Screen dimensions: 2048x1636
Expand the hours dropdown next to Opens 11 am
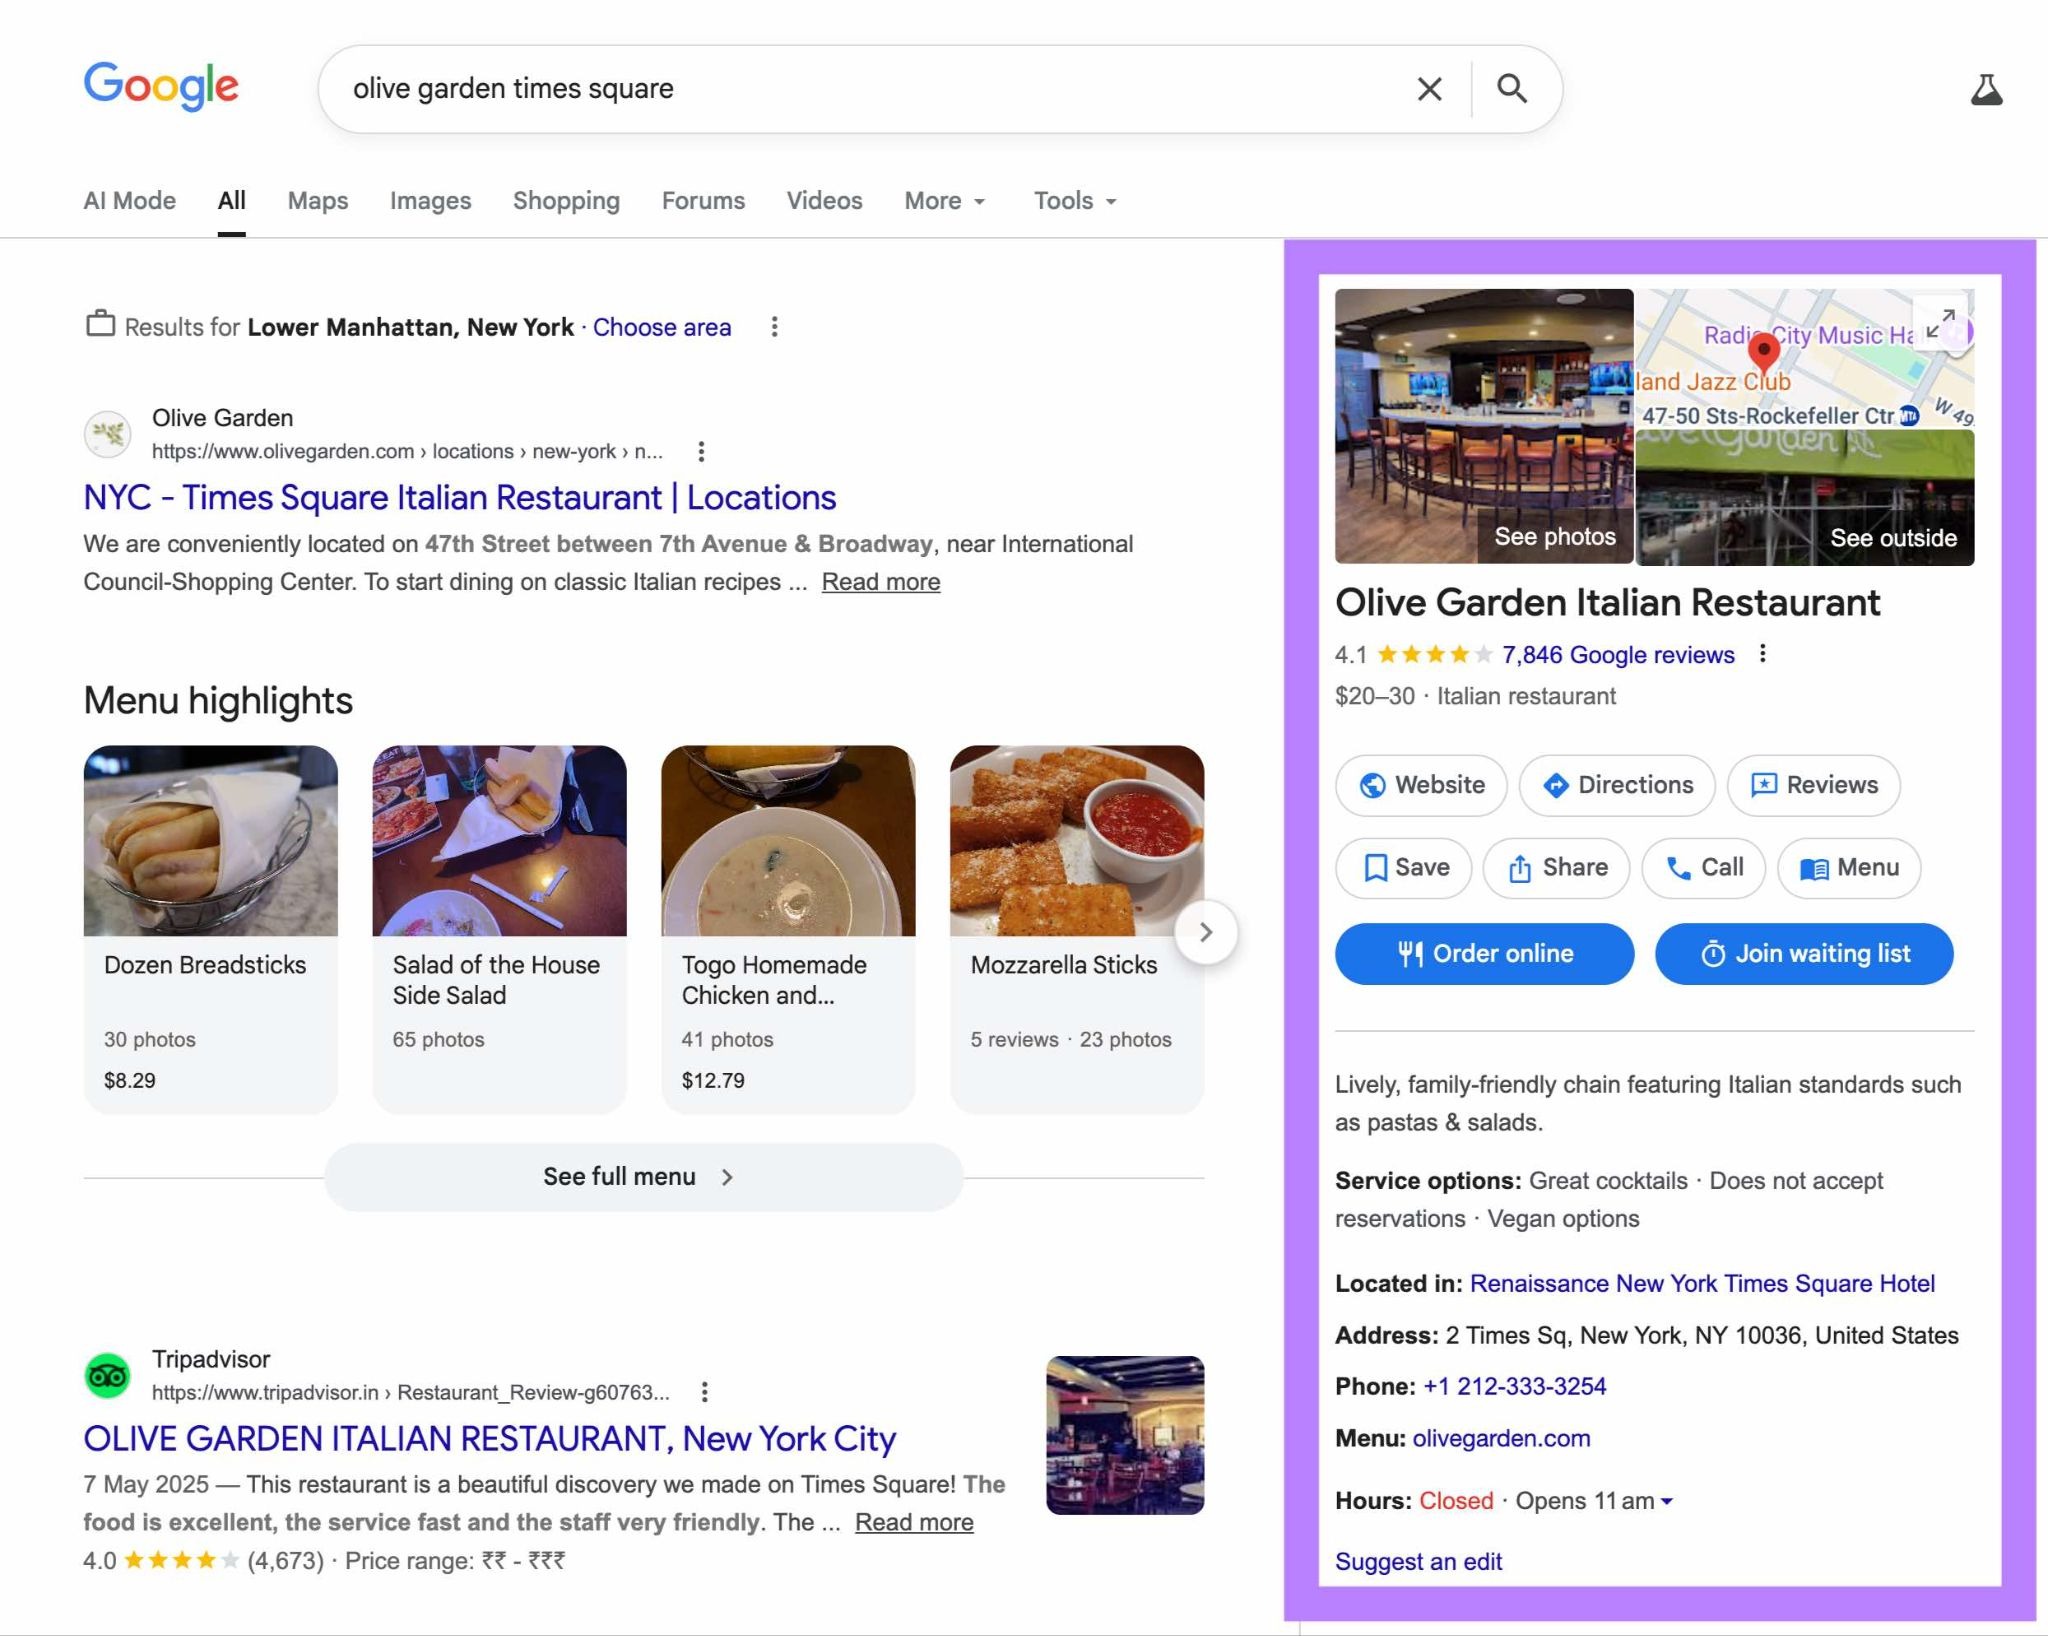pos(1666,1500)
